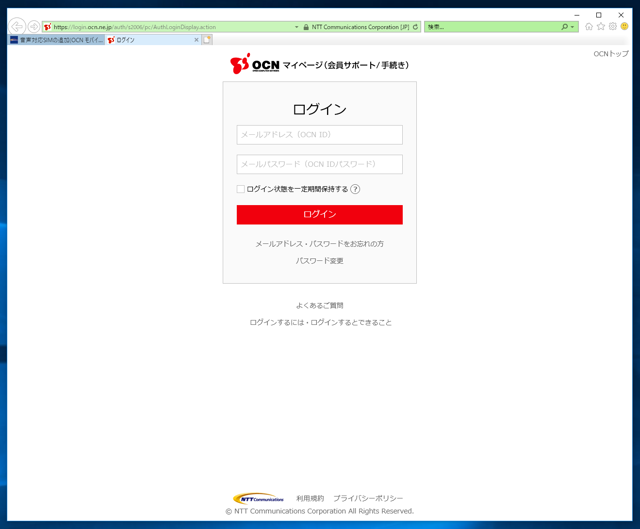This screenshot has height=529, width=640.
Task: Refresh the page with reload icon
Action: point(416,27)
